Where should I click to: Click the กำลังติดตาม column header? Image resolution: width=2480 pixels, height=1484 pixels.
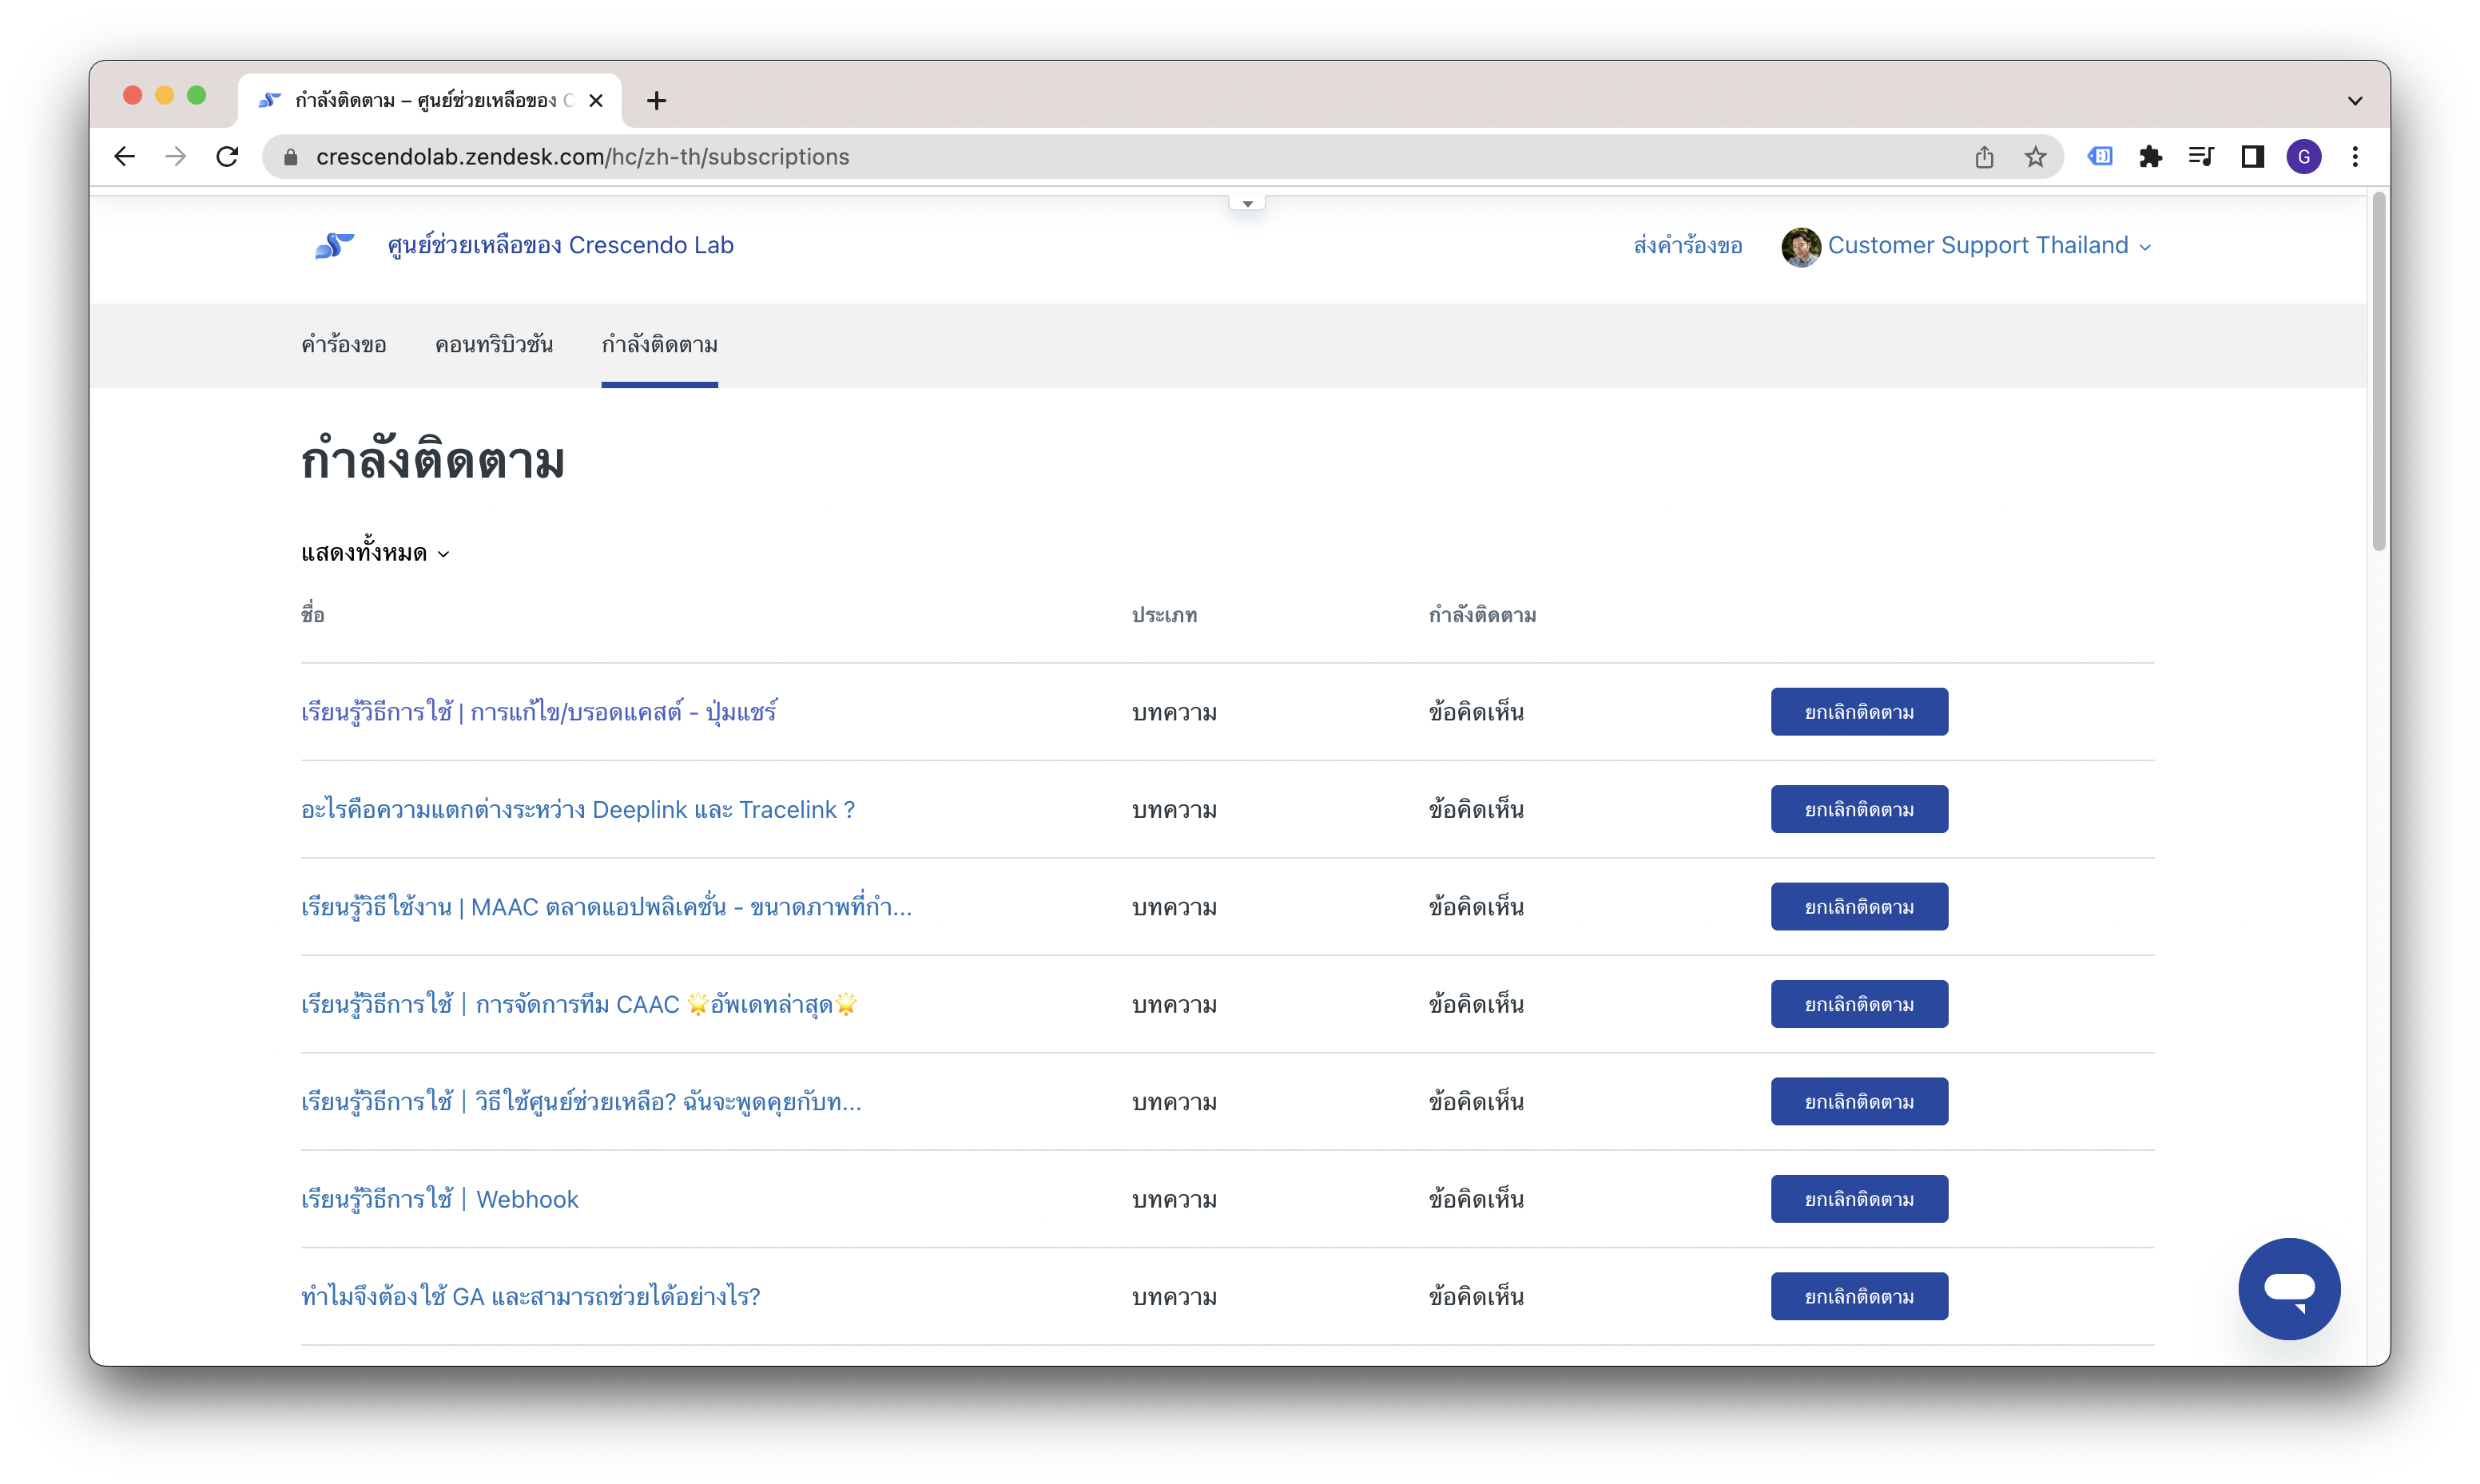point(1482,615)
